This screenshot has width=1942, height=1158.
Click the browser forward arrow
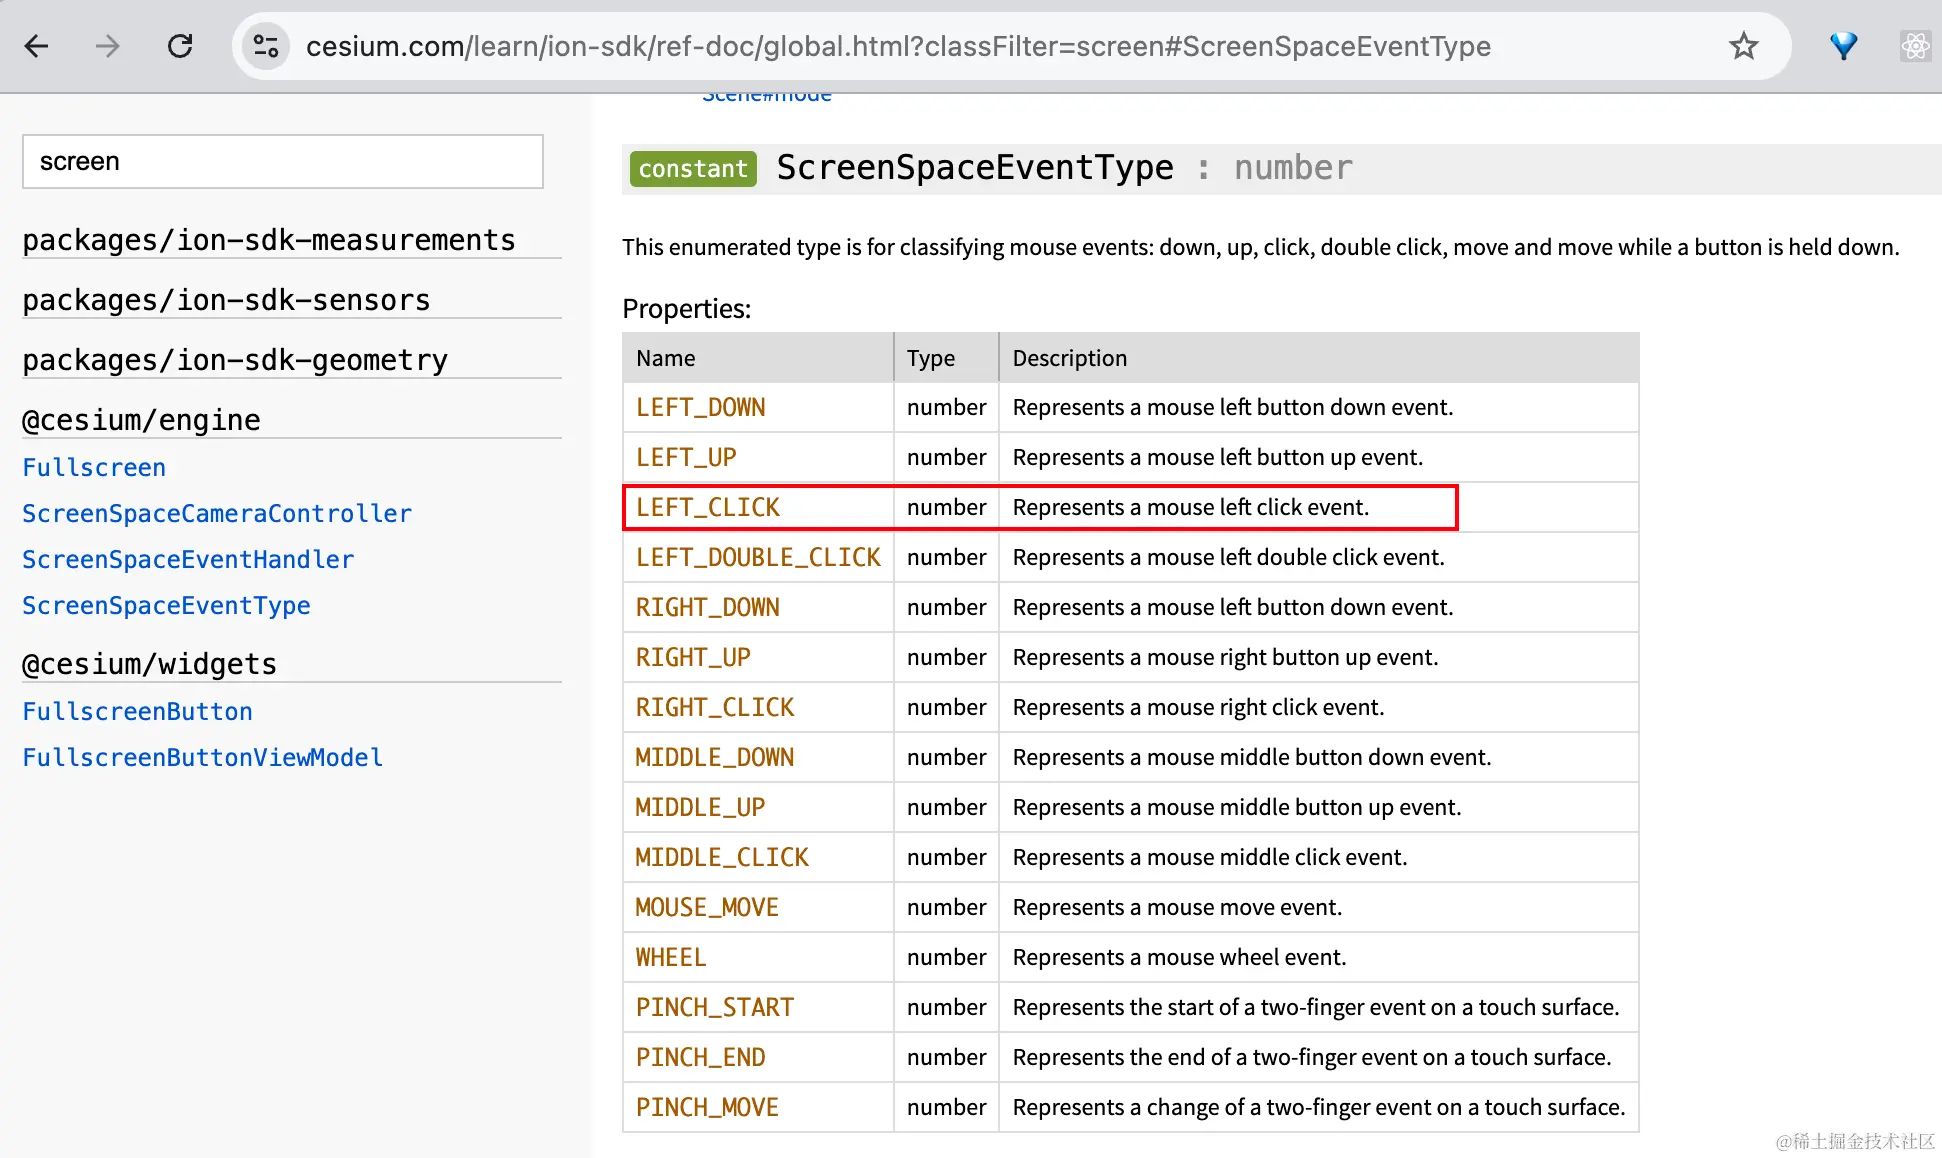tap(108, 46)
